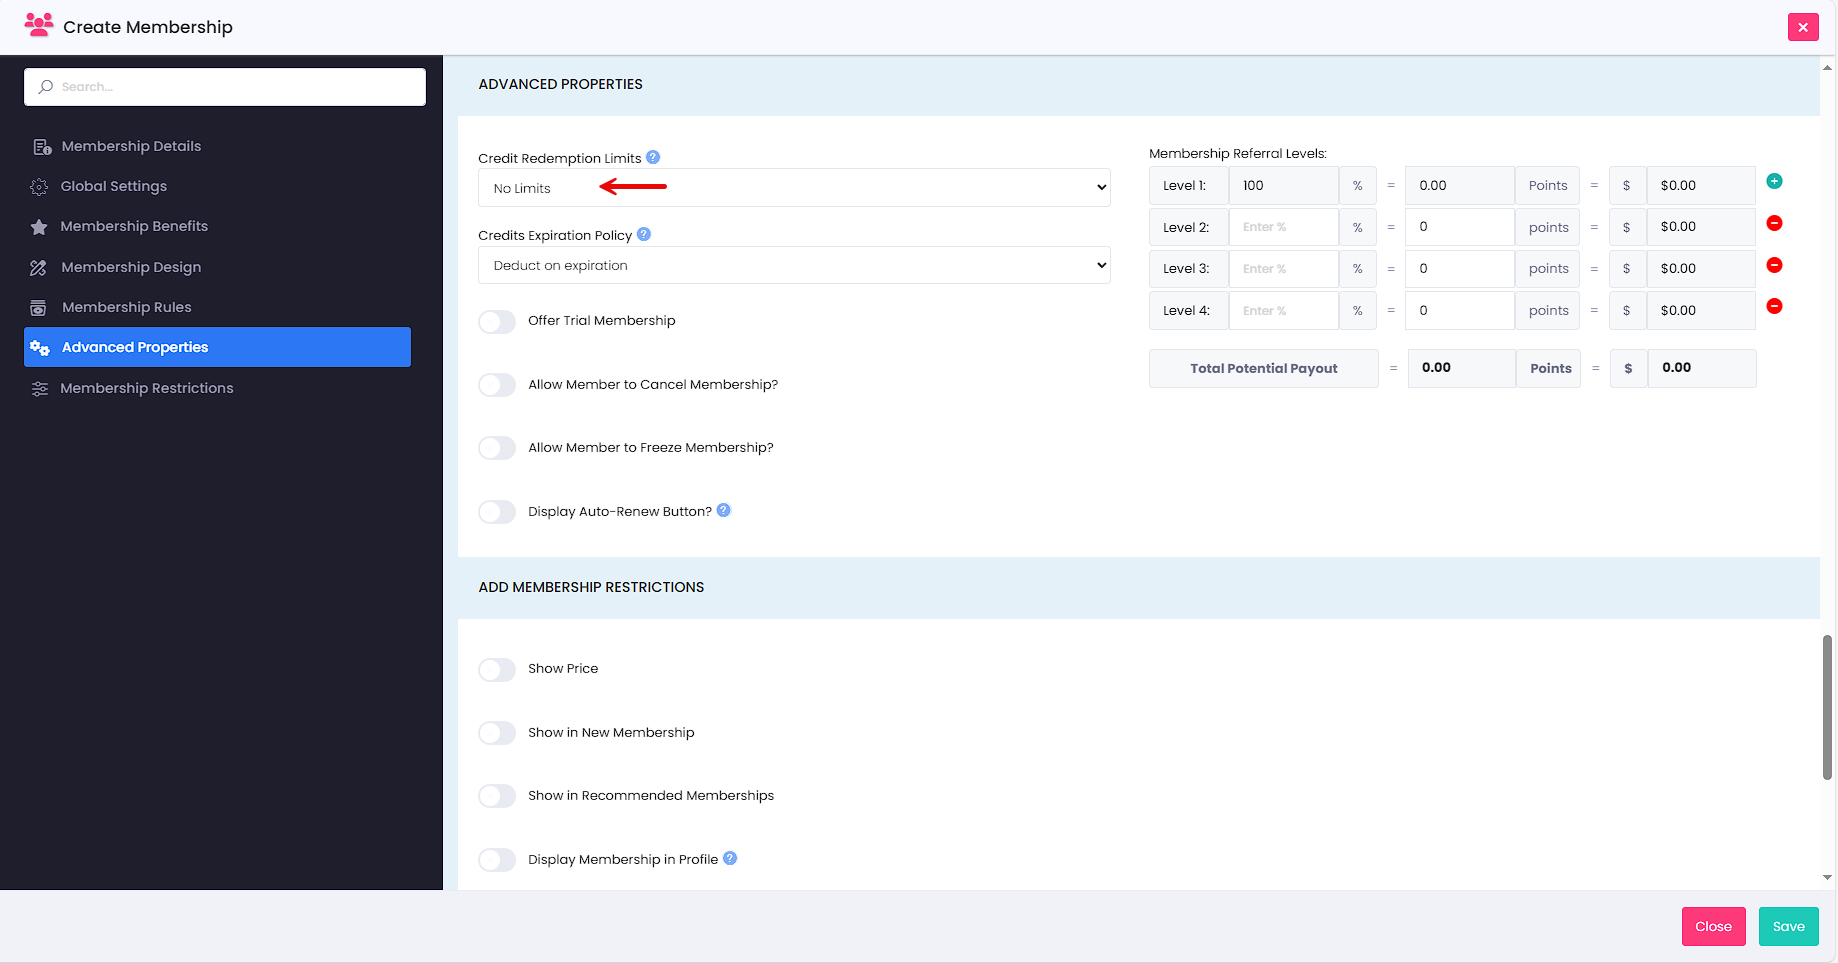This screenshot has width=1838, height=963.
Task: Click Membership Referral Levels label
Action: 1238,154
